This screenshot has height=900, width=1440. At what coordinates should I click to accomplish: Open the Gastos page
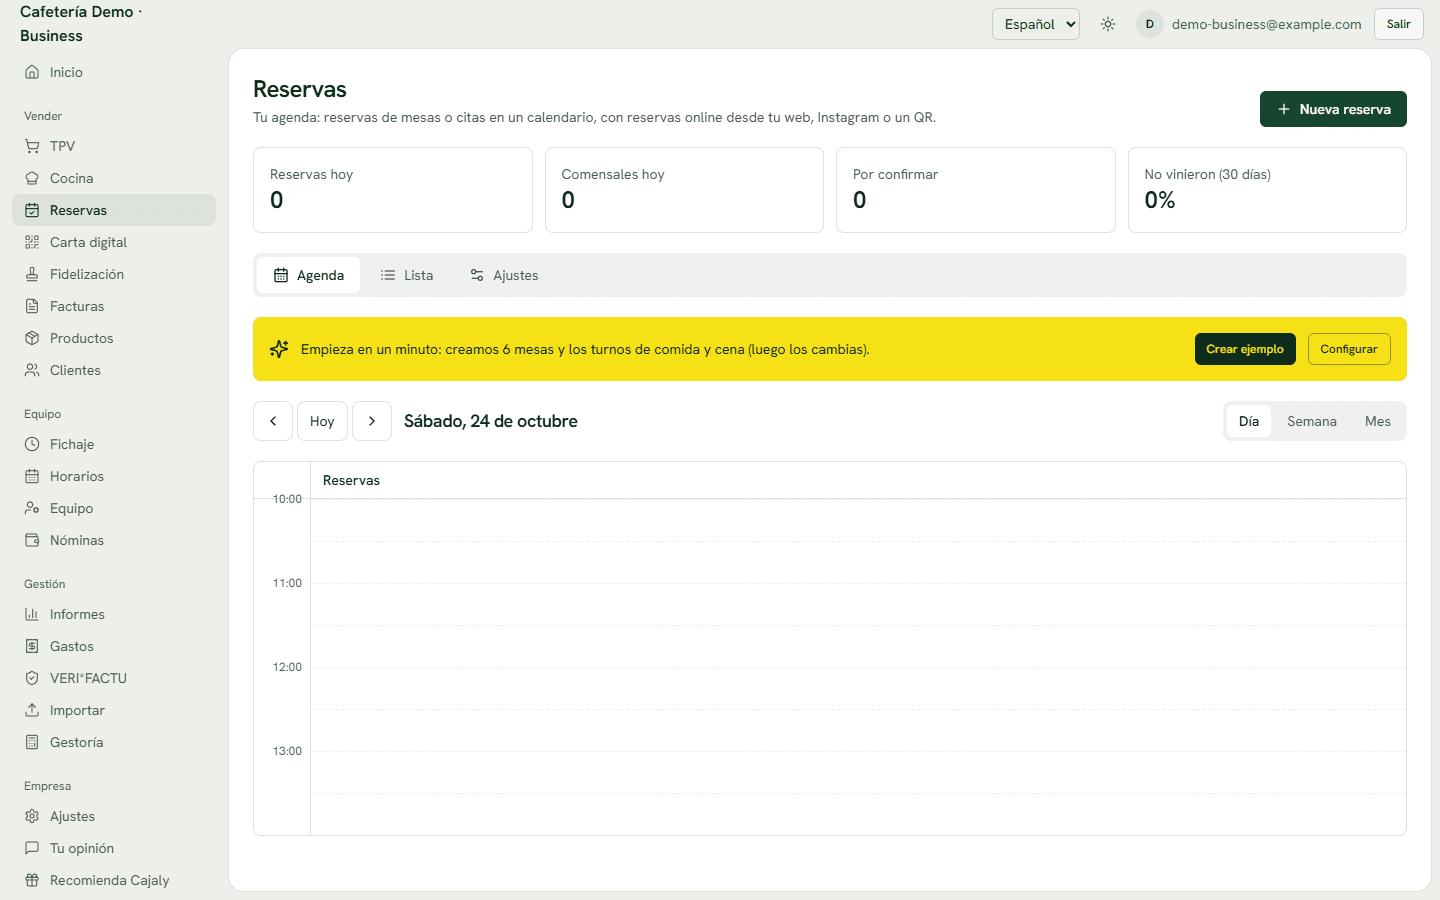[114, 646]
